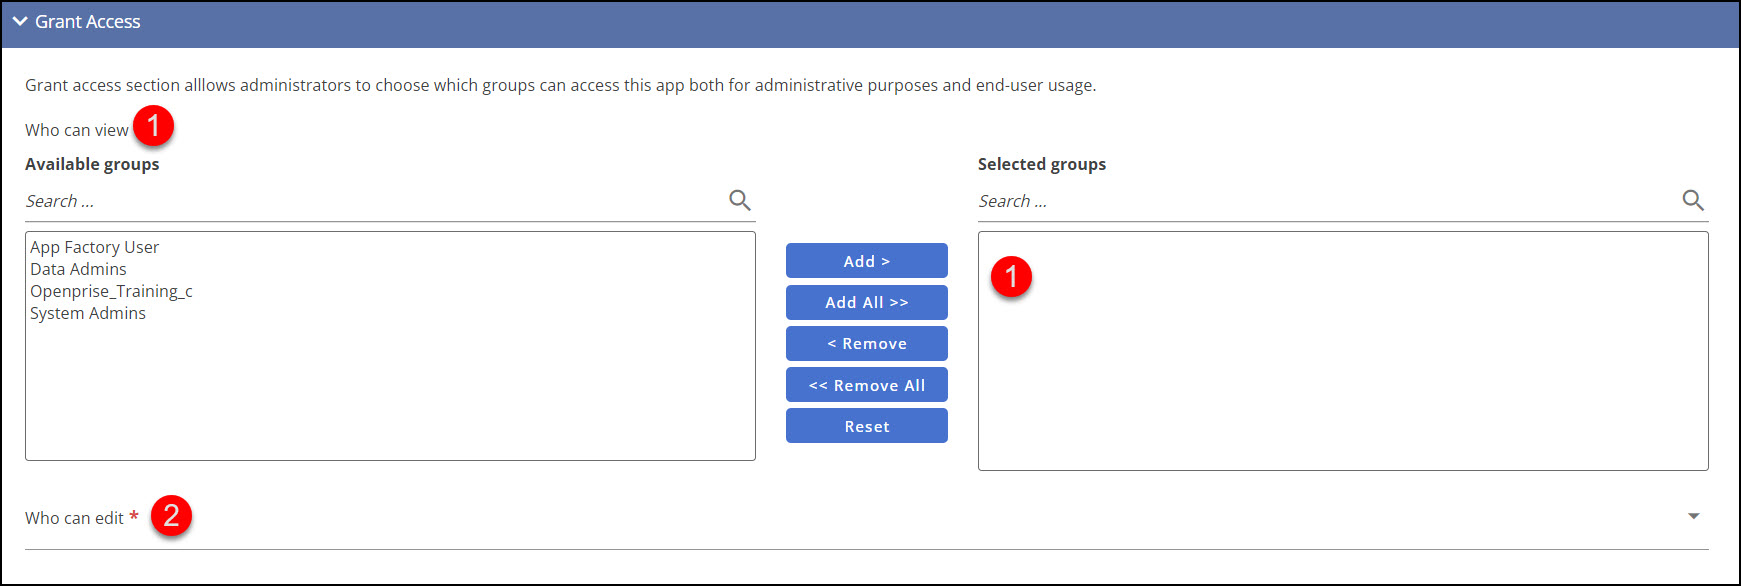Click the red marker 1 beside Who can view
The height and width of the screenshot is (586, 1741).
[x=153, y=126]
